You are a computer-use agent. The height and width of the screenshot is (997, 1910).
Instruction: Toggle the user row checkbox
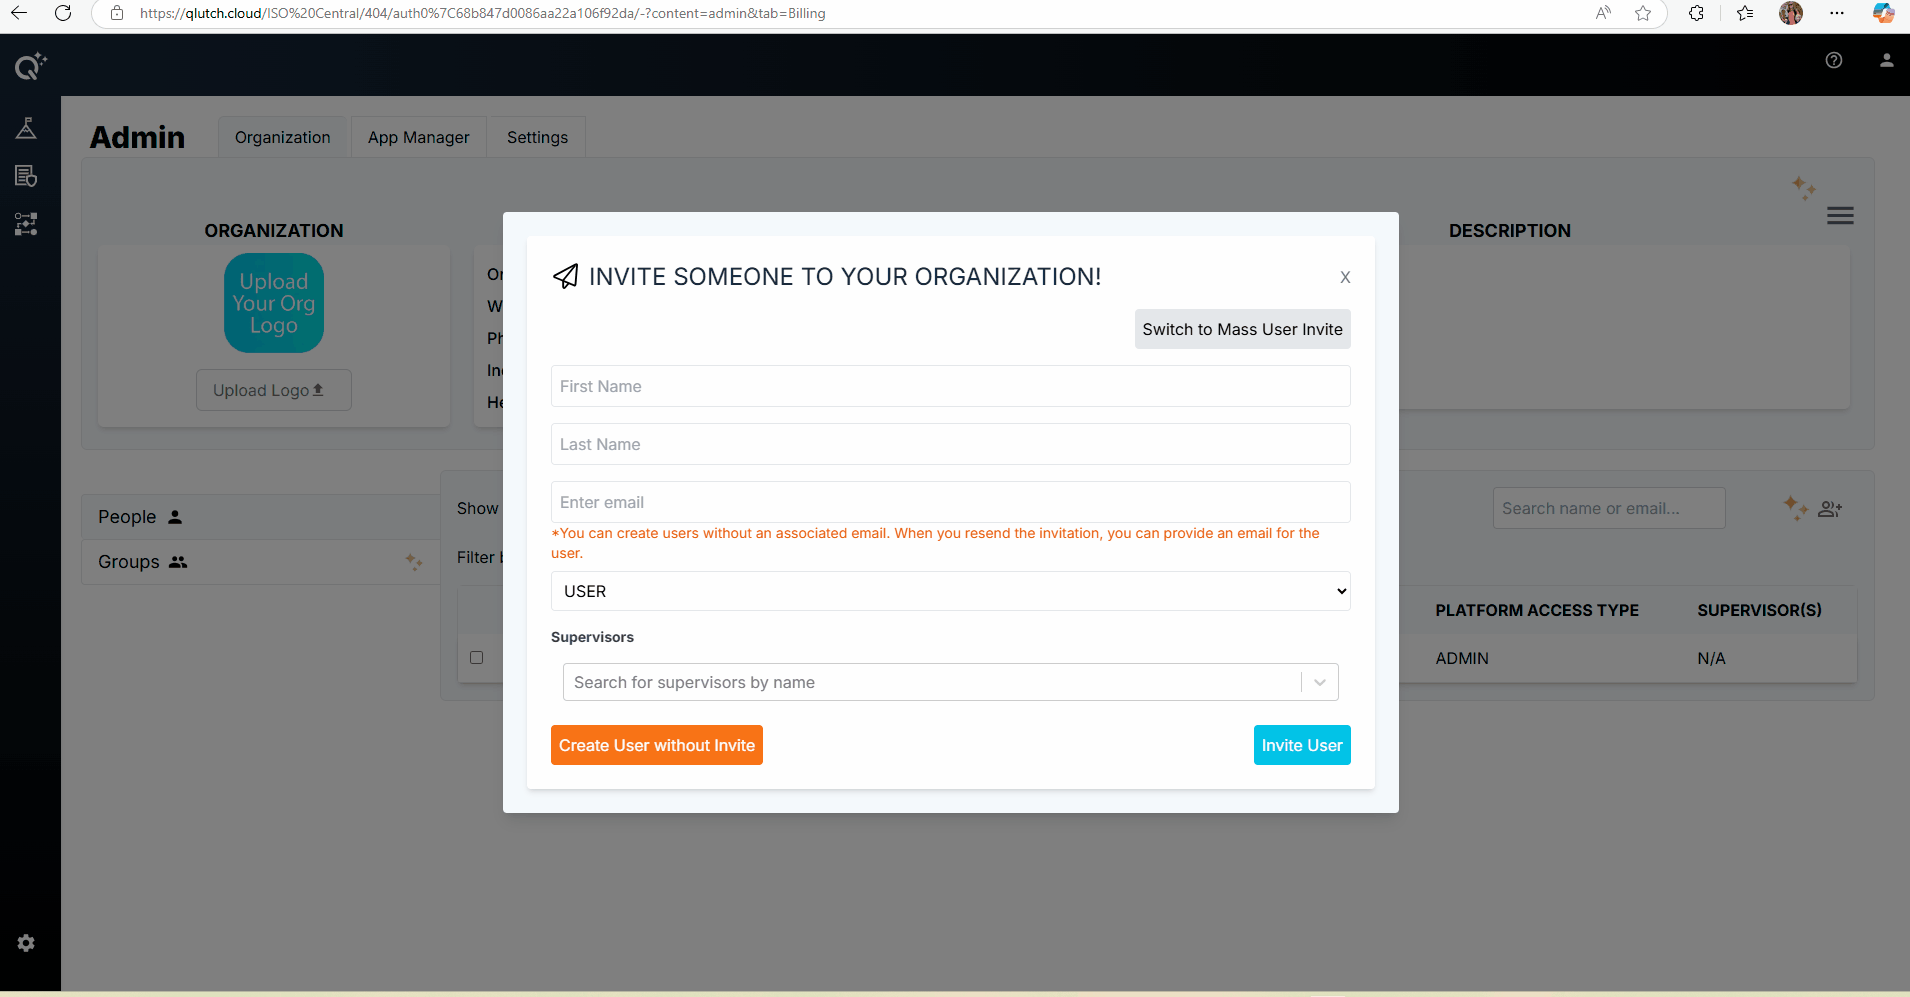tap(477, 658)
